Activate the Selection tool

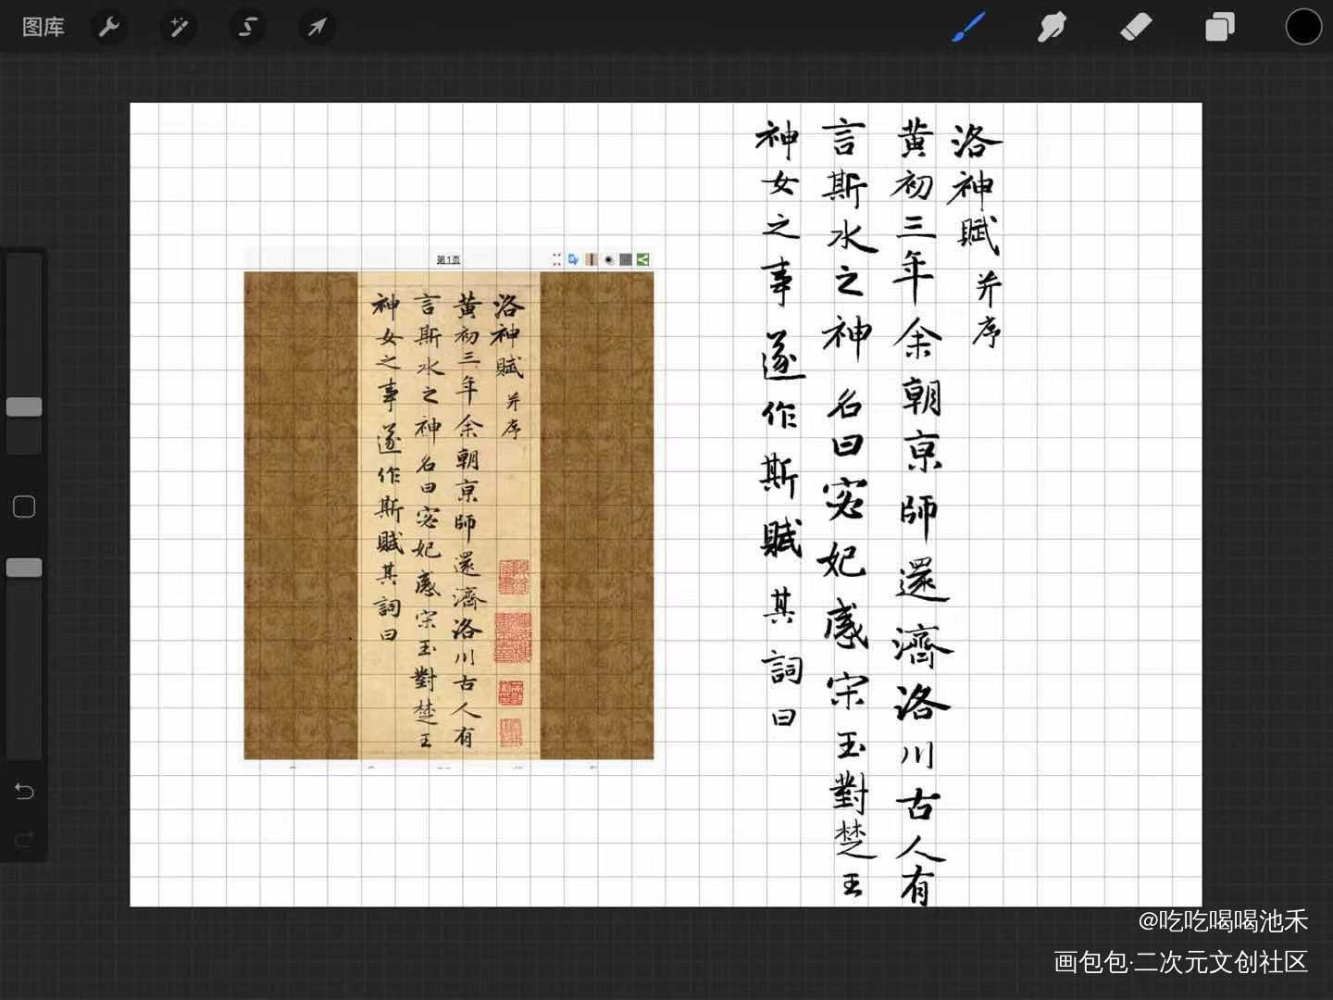point(247,27)
